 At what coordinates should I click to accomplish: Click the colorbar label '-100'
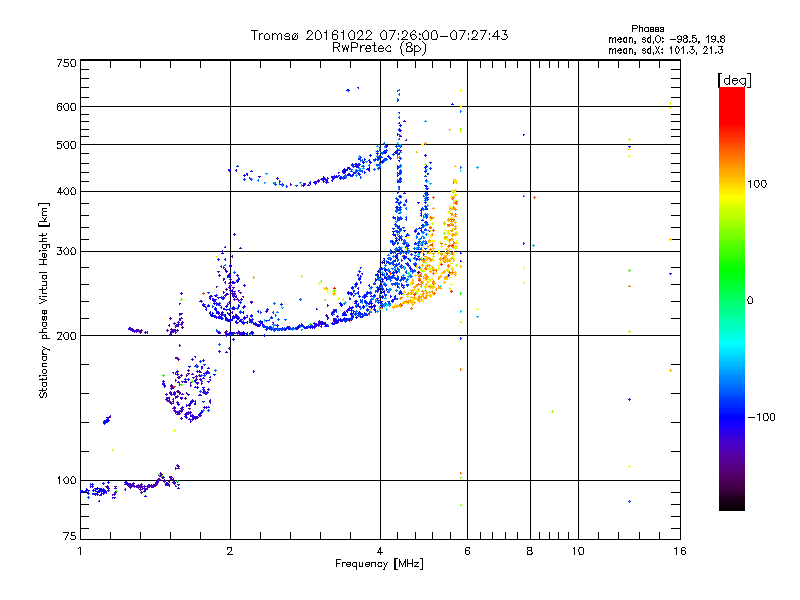coord(762,417)
